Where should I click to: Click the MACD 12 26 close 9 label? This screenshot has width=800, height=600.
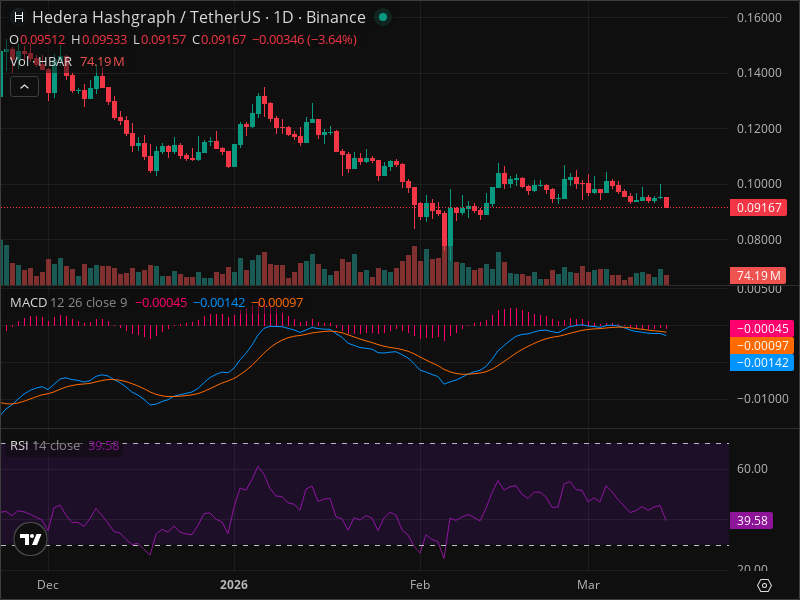click(x=68, y=303)
